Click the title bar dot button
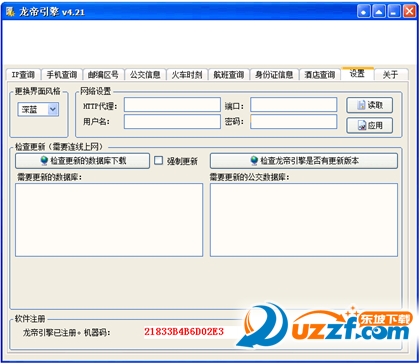 tap(363, 12)
